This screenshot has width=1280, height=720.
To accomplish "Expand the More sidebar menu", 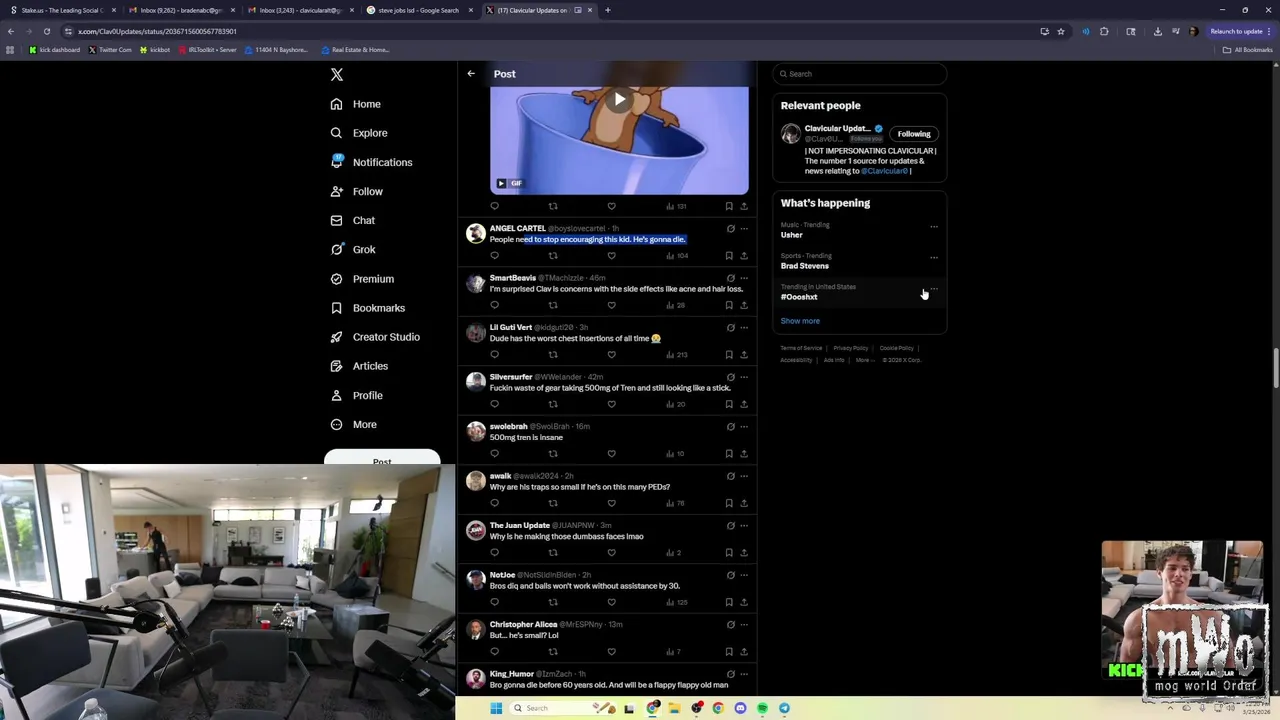I will tap(353, 425).
